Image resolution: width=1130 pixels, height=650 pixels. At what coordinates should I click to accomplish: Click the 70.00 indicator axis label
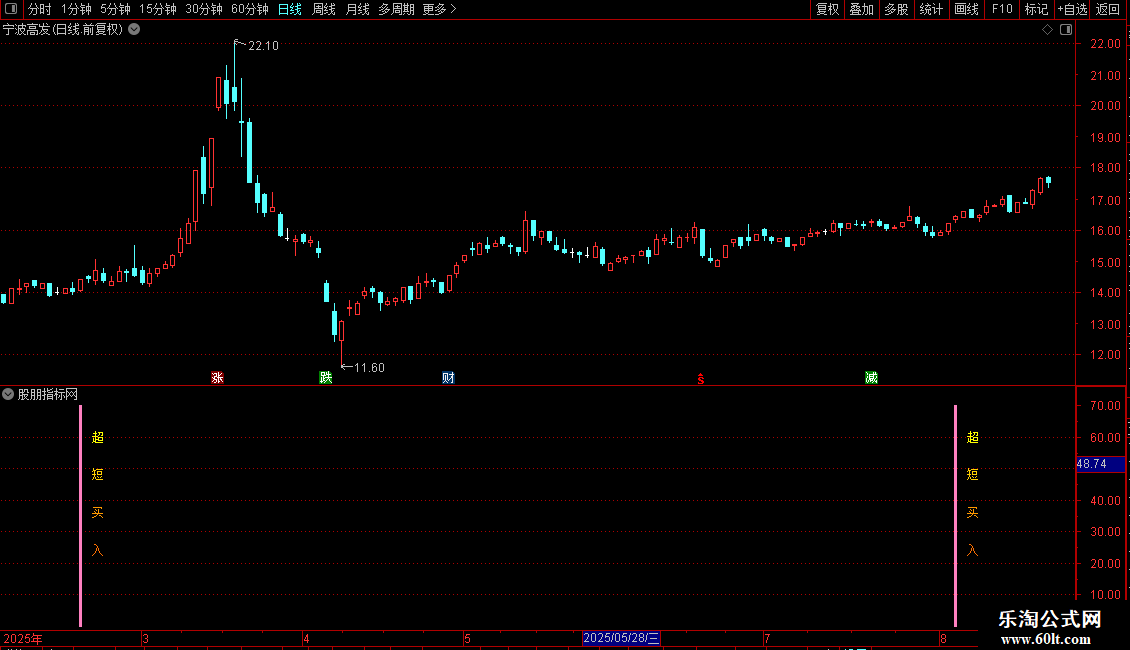pos(1105,406)
